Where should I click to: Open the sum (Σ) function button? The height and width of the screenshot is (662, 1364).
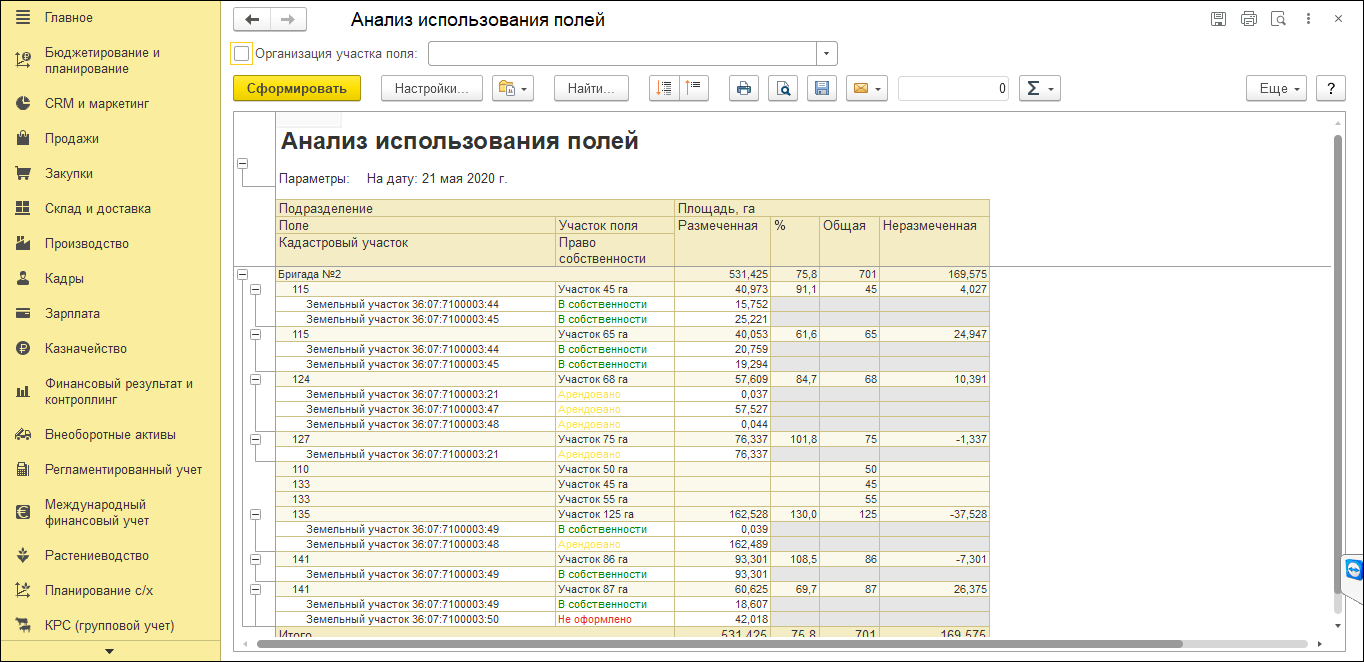point(1039,89)
